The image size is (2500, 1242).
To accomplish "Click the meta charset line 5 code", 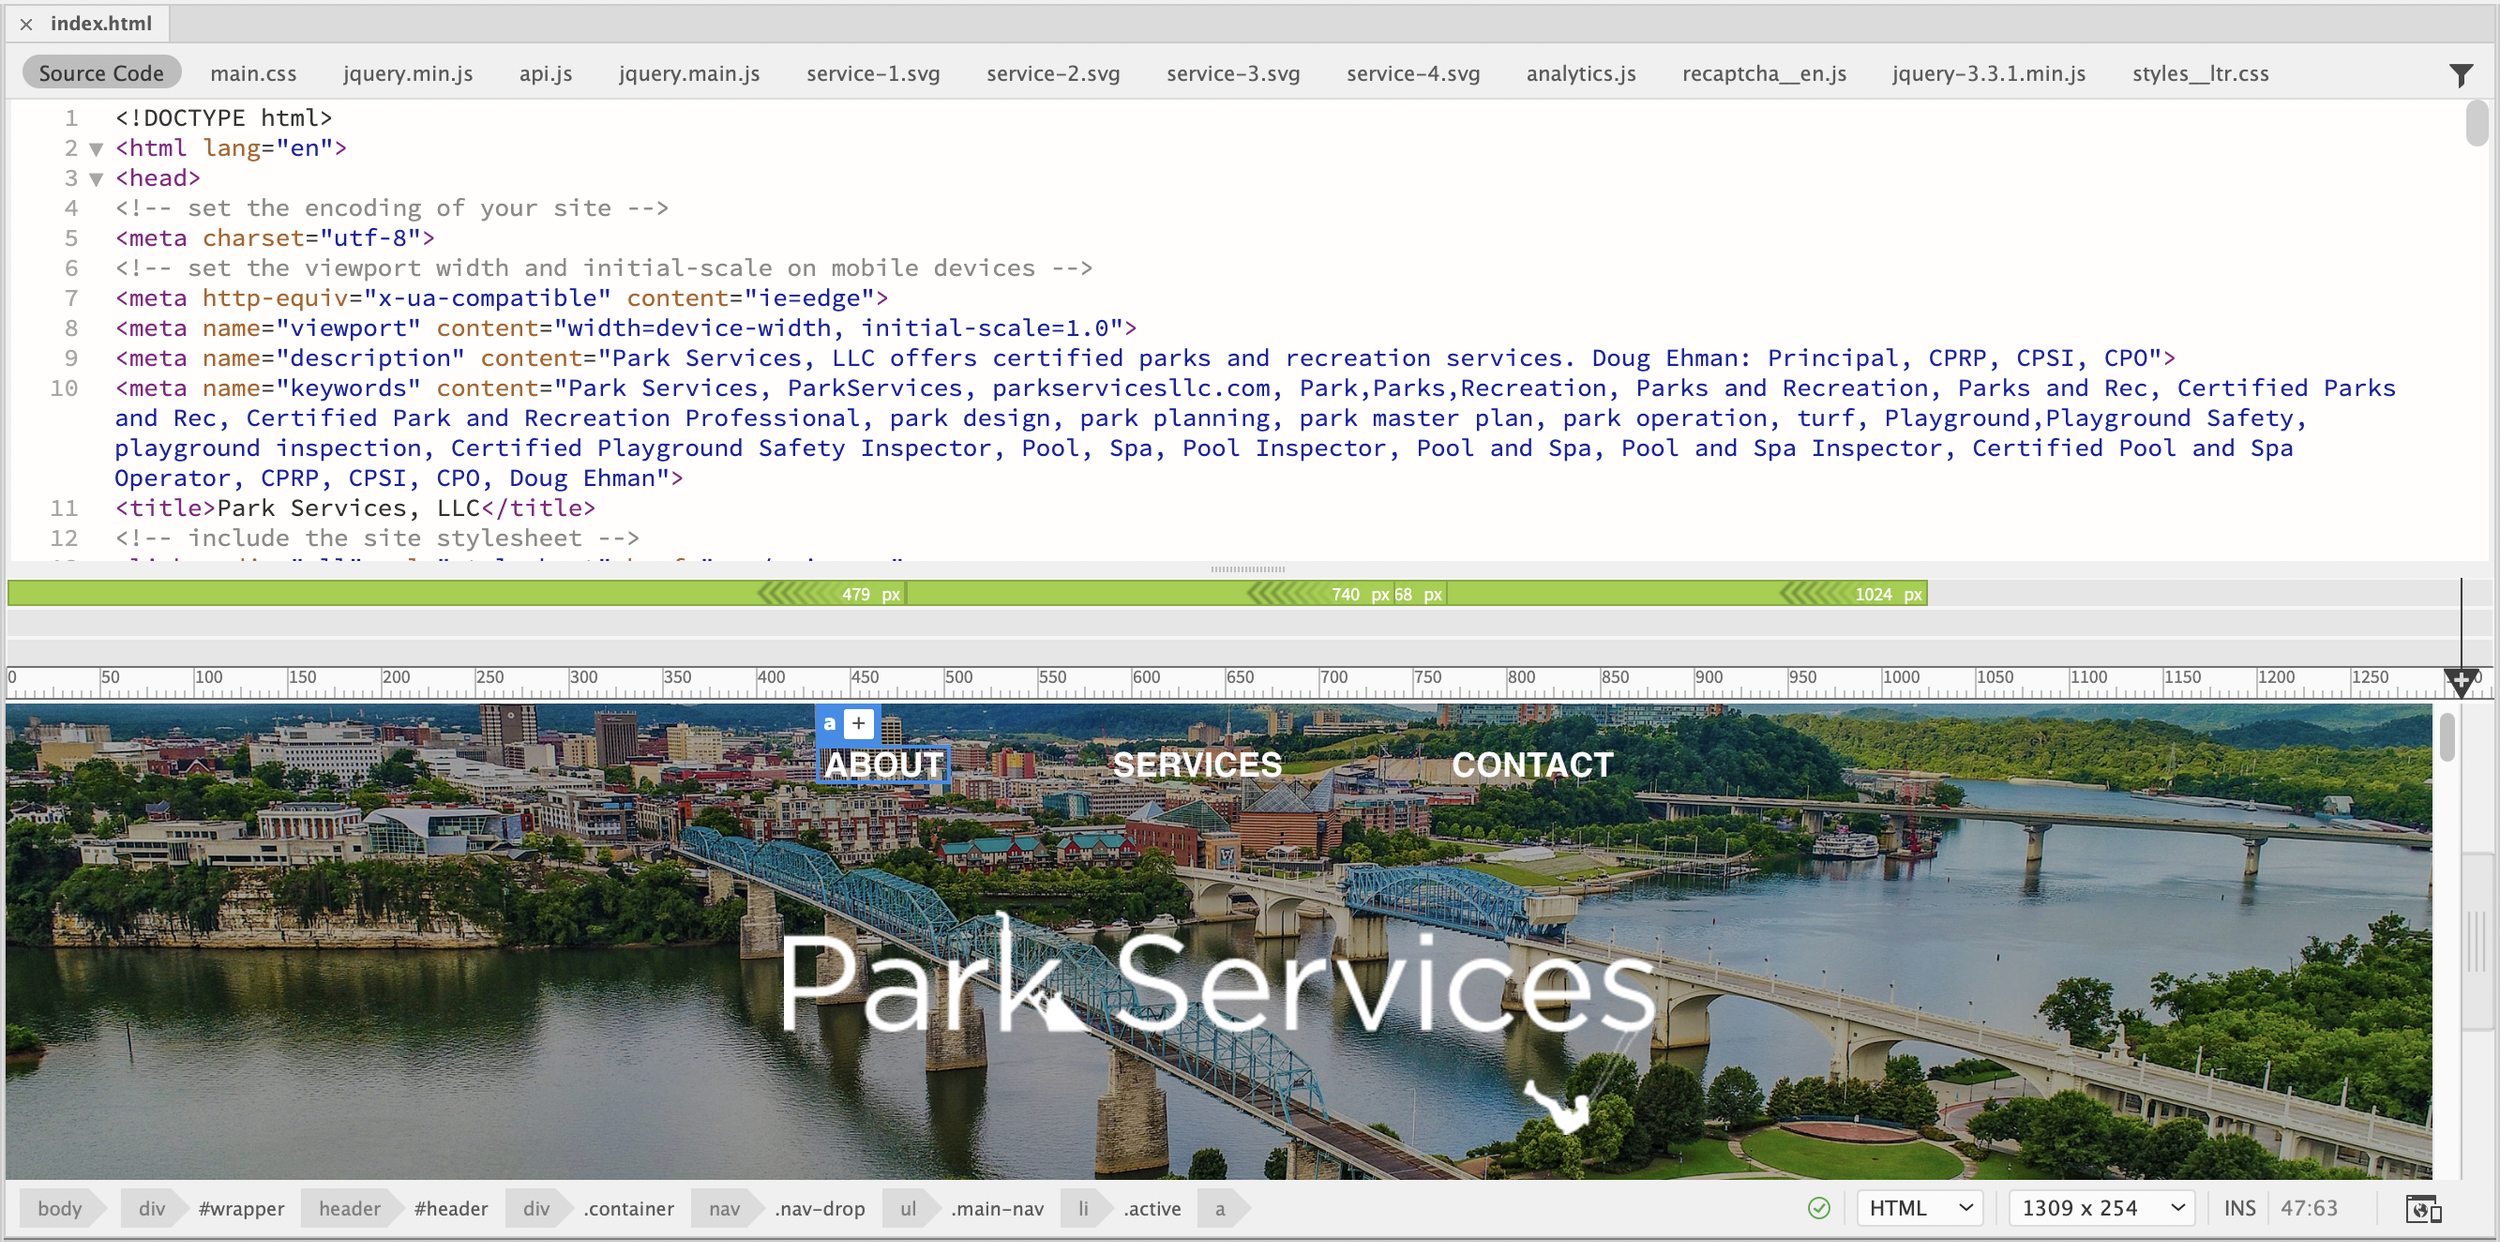I will pos(275,238).
